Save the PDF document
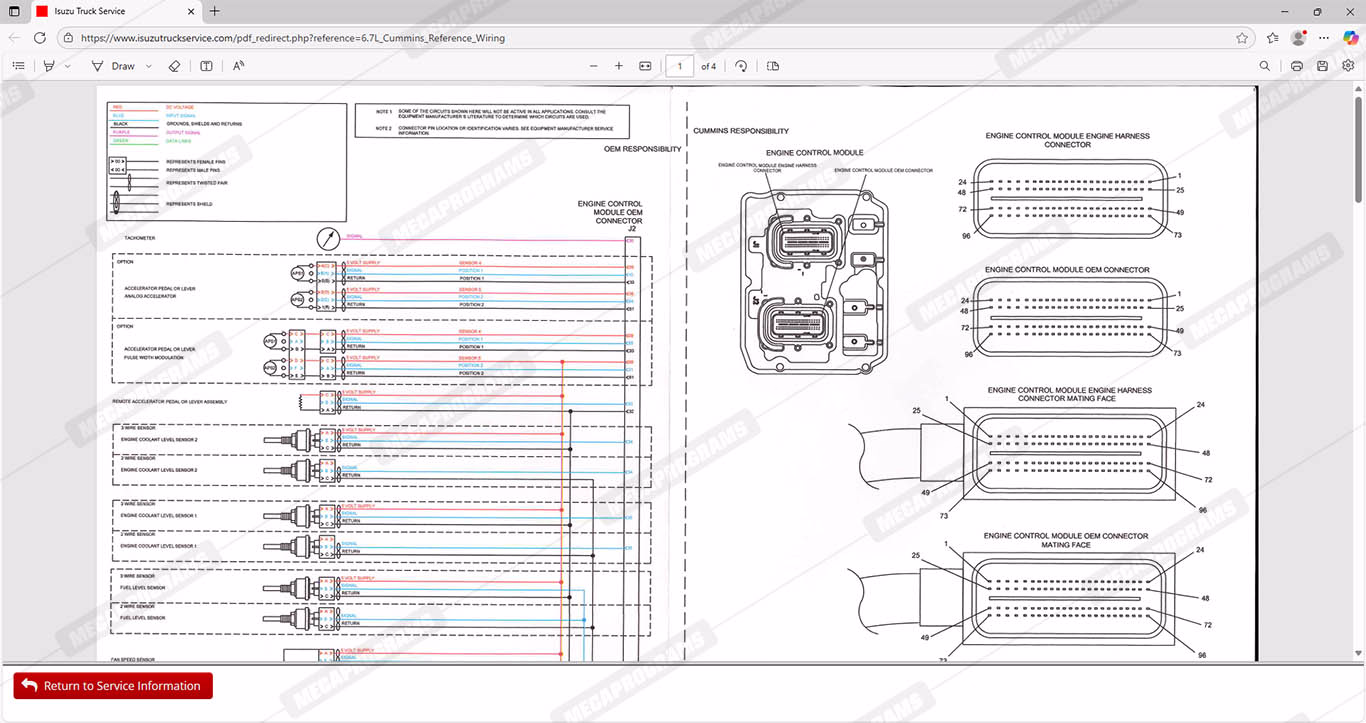Viewport: 1366px width, 723px height. tap(1322, 66)
